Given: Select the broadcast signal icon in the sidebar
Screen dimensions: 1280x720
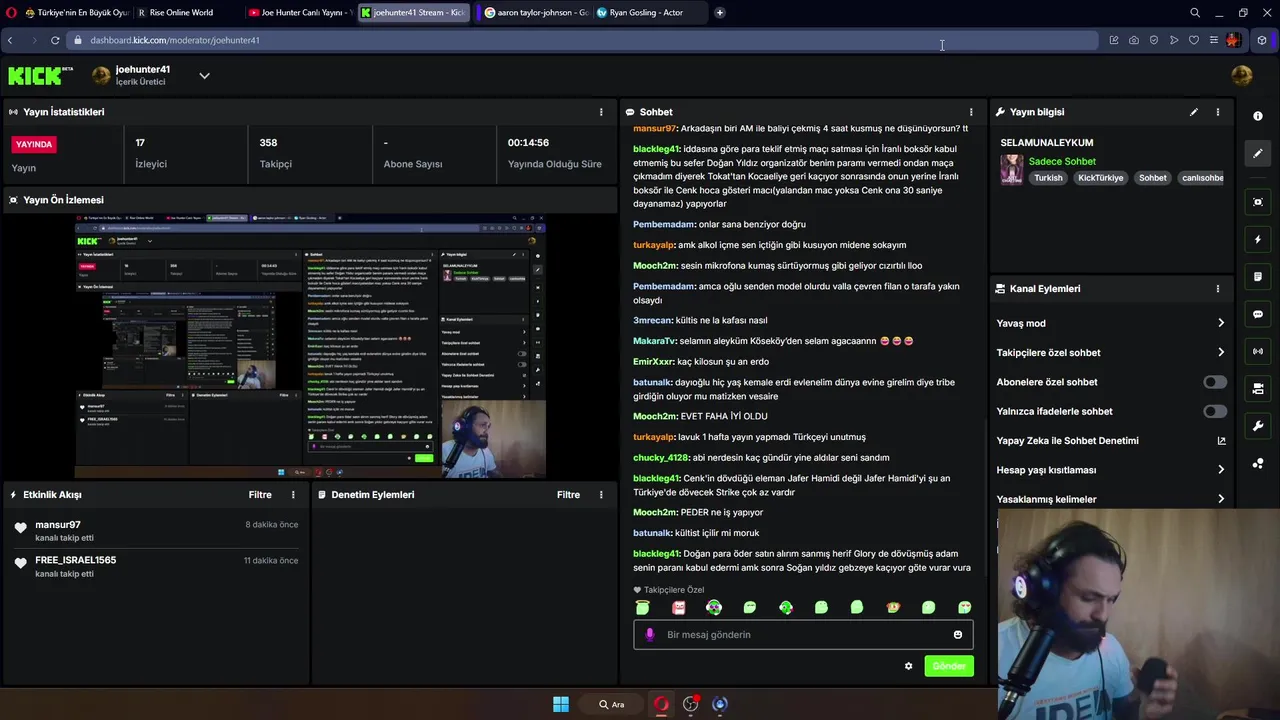Looking at the screenshot, I should click(x=1258, y=351).
